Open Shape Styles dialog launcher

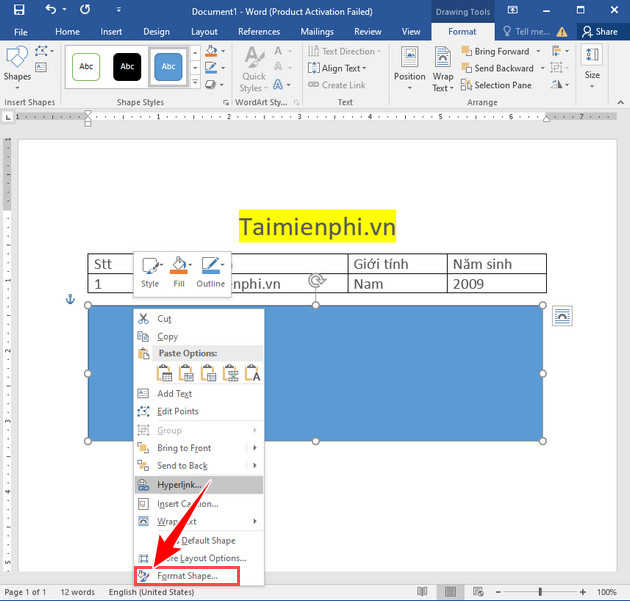point(226,102)
